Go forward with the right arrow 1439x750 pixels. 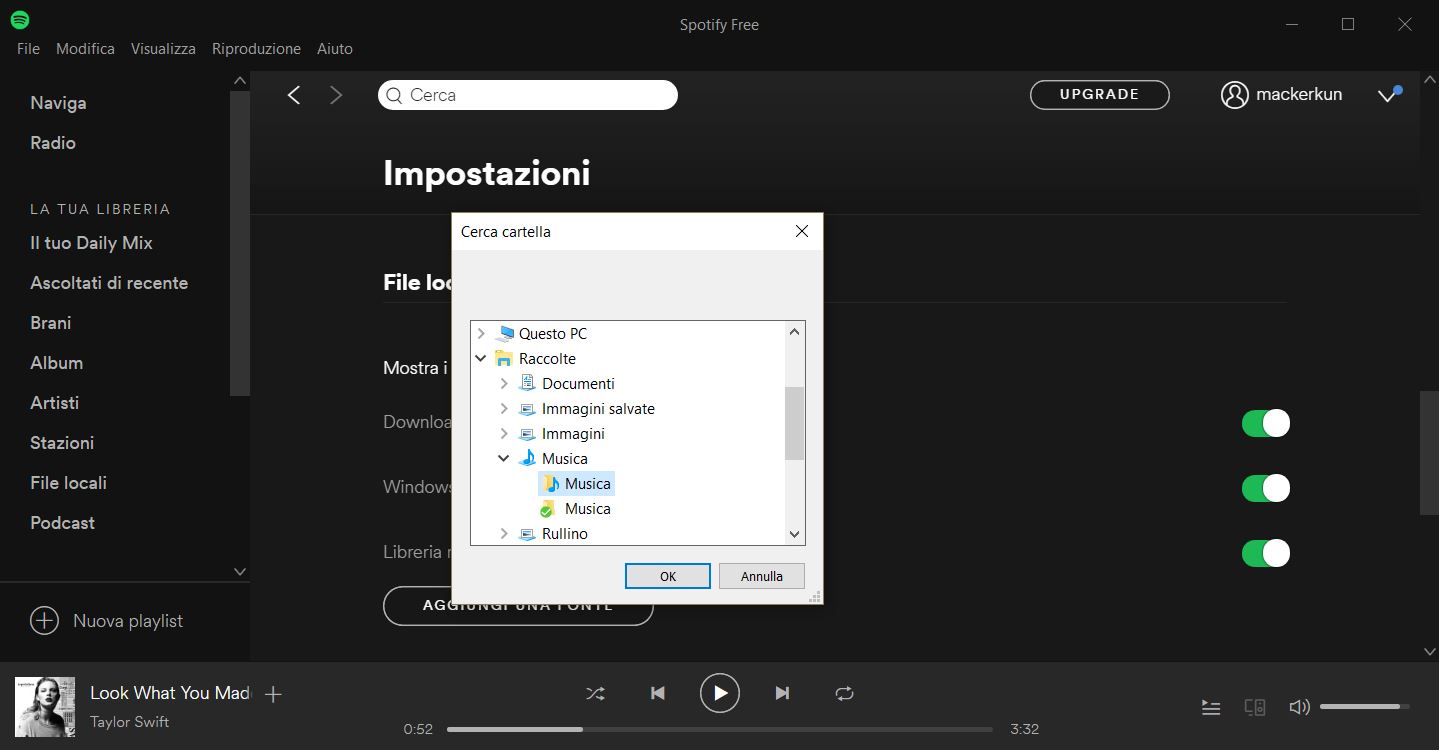pyautogui.click(x=336, y=95)
